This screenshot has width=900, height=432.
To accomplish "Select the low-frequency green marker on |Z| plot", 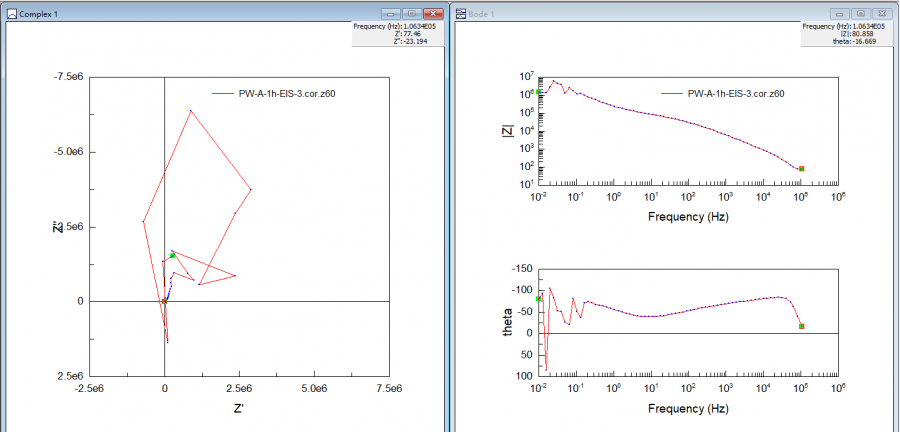I will [x=539, y=92].
